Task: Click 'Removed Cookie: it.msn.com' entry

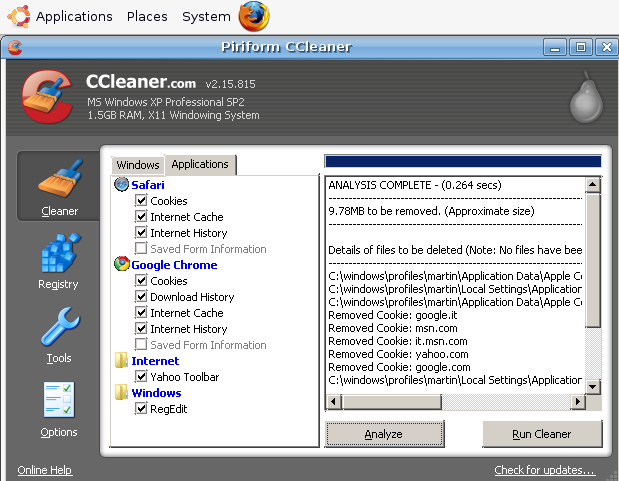Action: 398,341
